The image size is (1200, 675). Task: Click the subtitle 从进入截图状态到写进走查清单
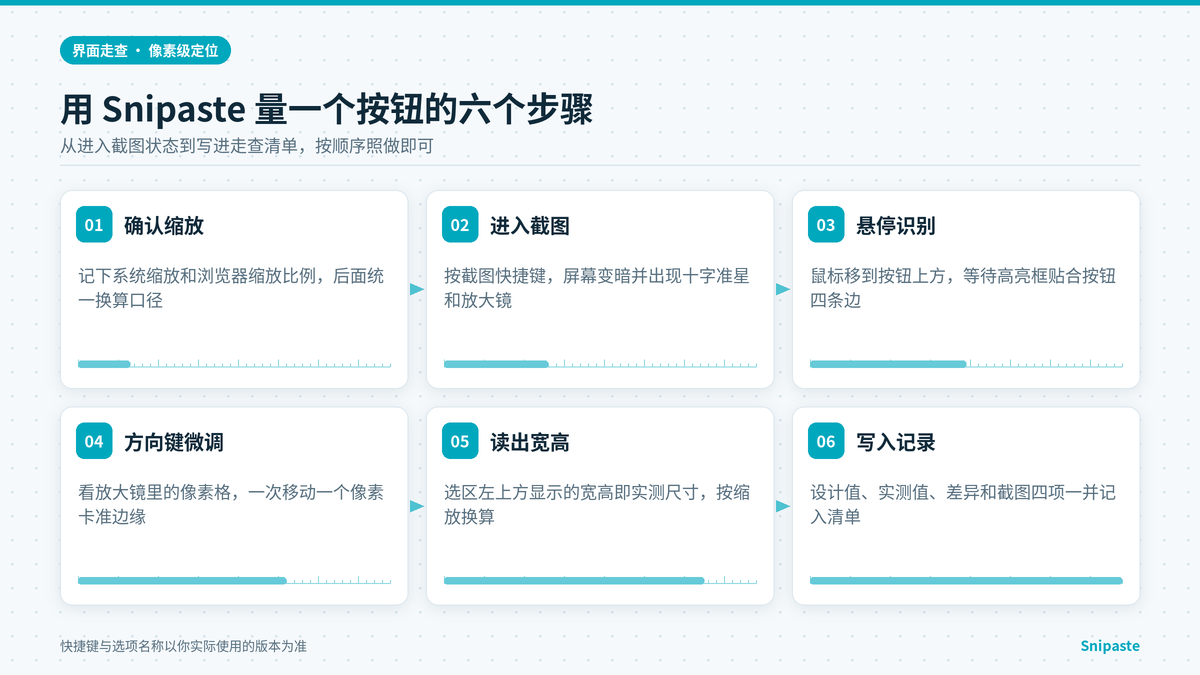coord(246,145)
